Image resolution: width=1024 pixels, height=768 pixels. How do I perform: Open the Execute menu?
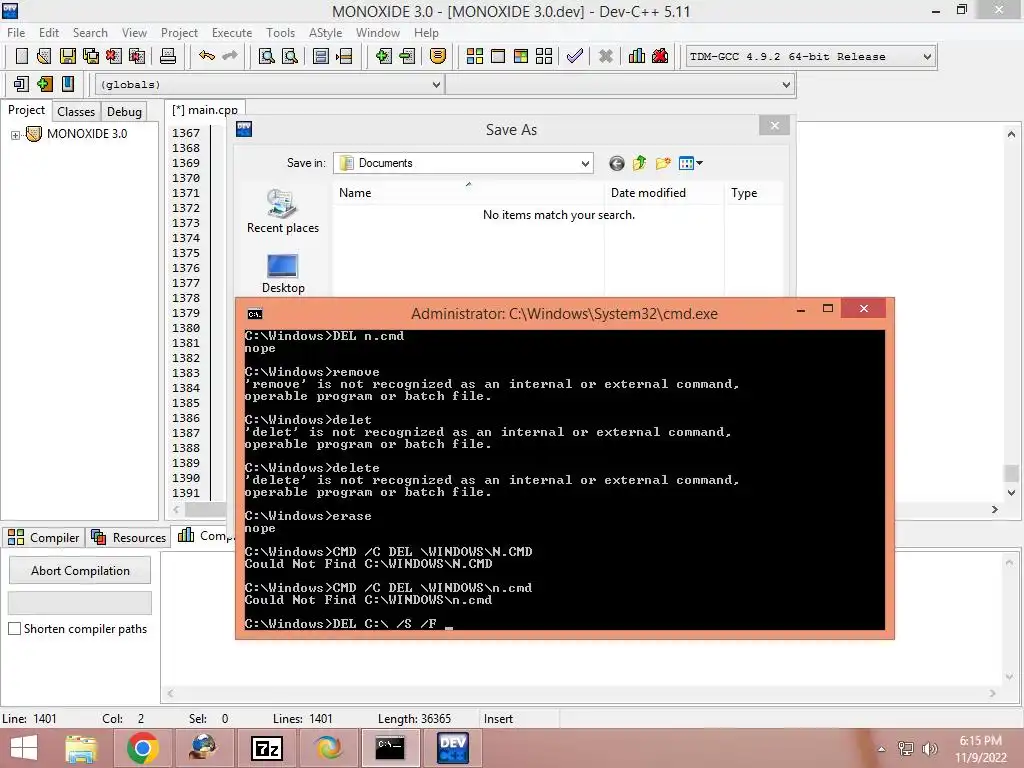pos(232,33)
